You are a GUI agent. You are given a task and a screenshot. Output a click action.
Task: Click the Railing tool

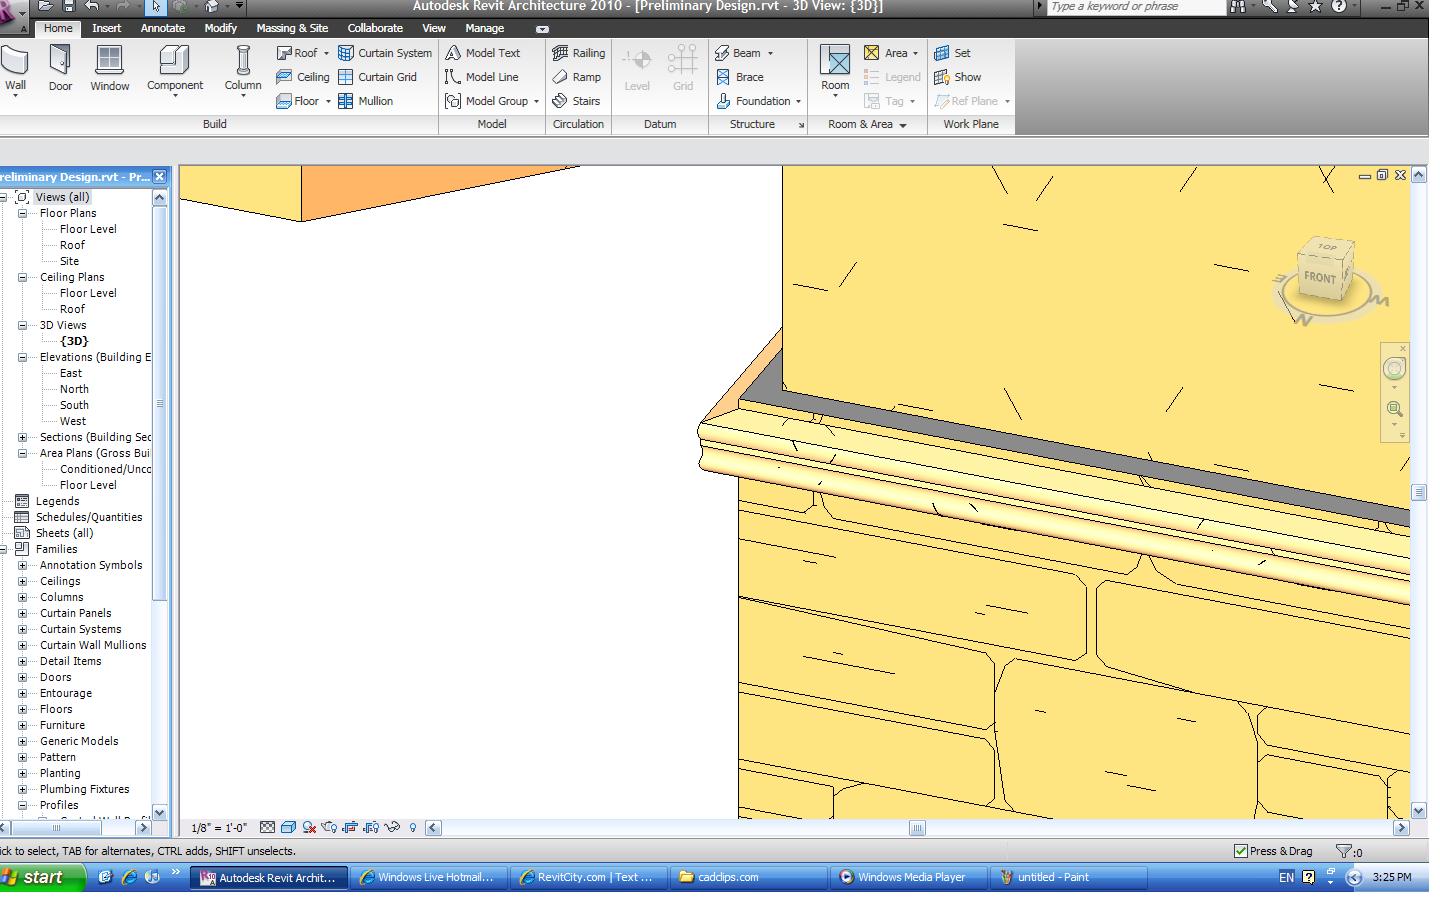[579, 53]
